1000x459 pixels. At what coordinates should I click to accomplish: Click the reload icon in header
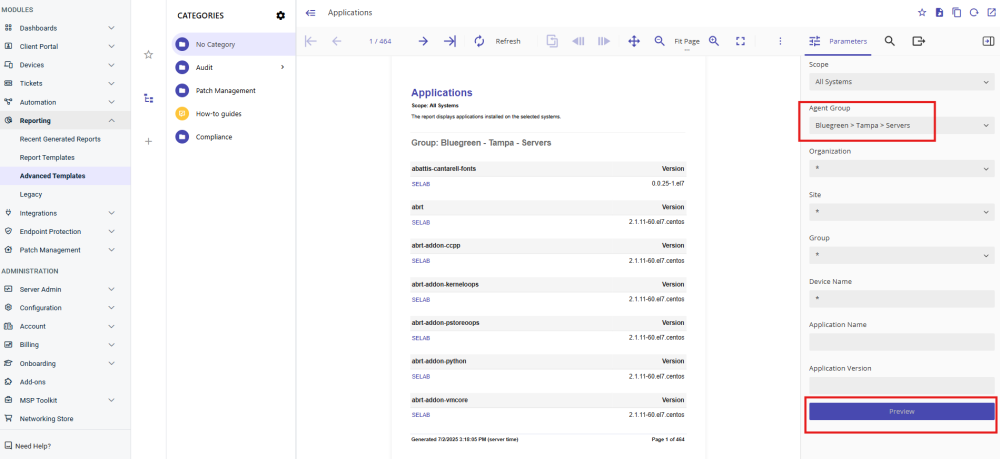tap(974, 12)
